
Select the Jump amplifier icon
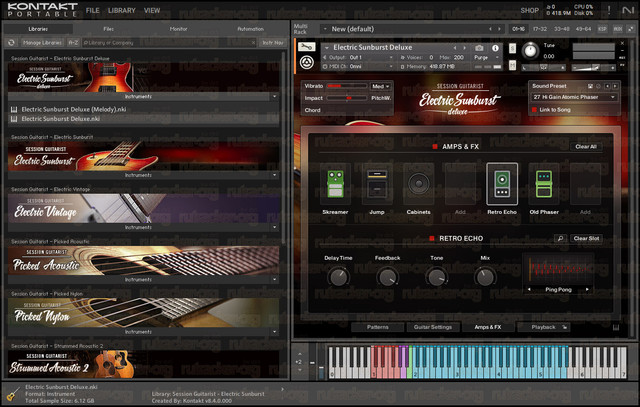(x=377, y=184)
